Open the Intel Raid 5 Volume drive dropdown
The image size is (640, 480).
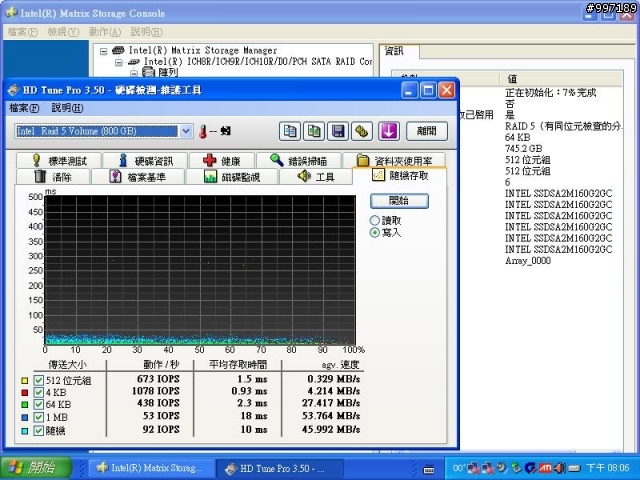point(186,131)
